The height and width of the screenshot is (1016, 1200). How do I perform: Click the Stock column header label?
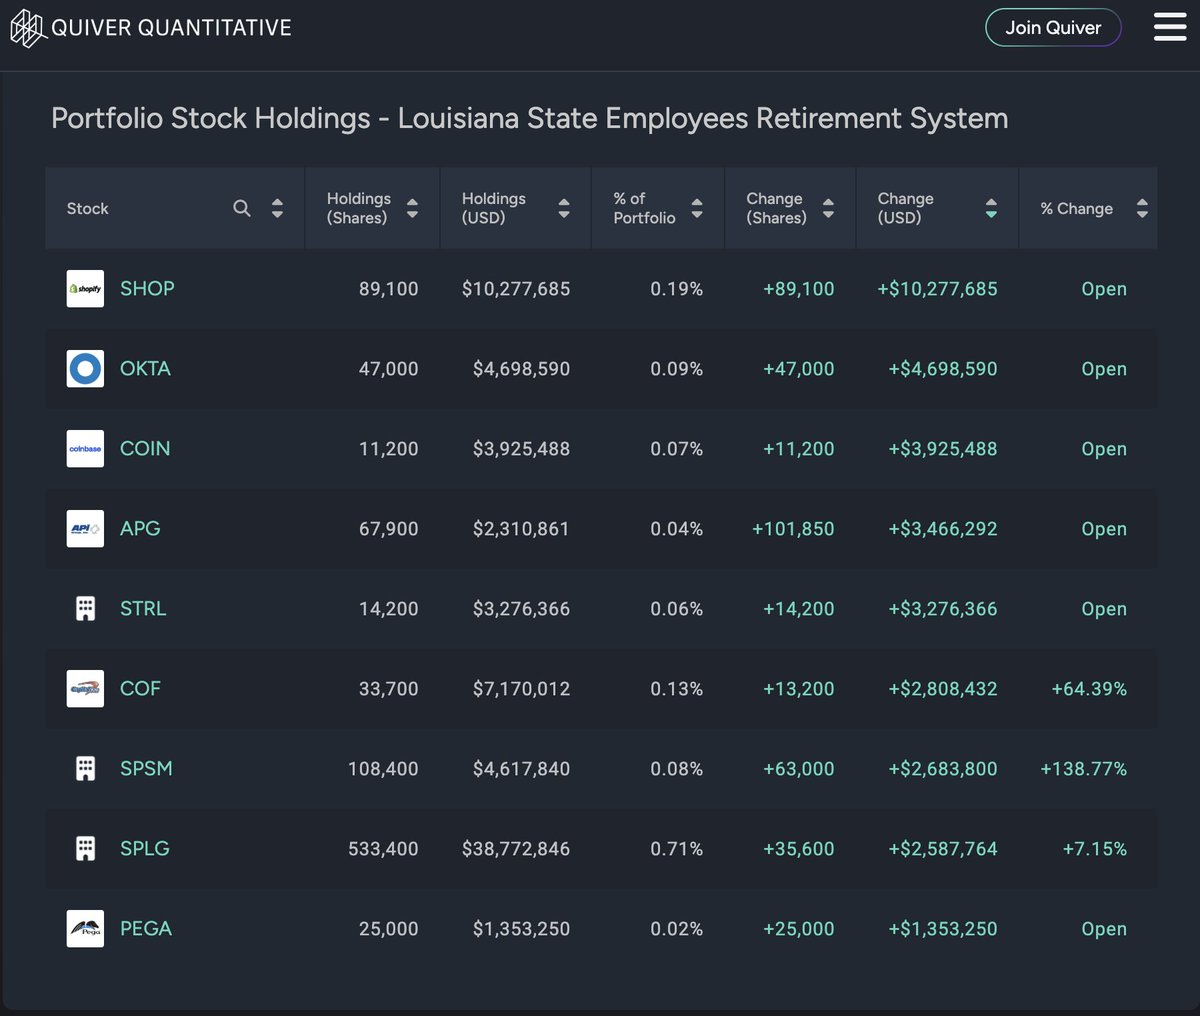tap(88, 208)
